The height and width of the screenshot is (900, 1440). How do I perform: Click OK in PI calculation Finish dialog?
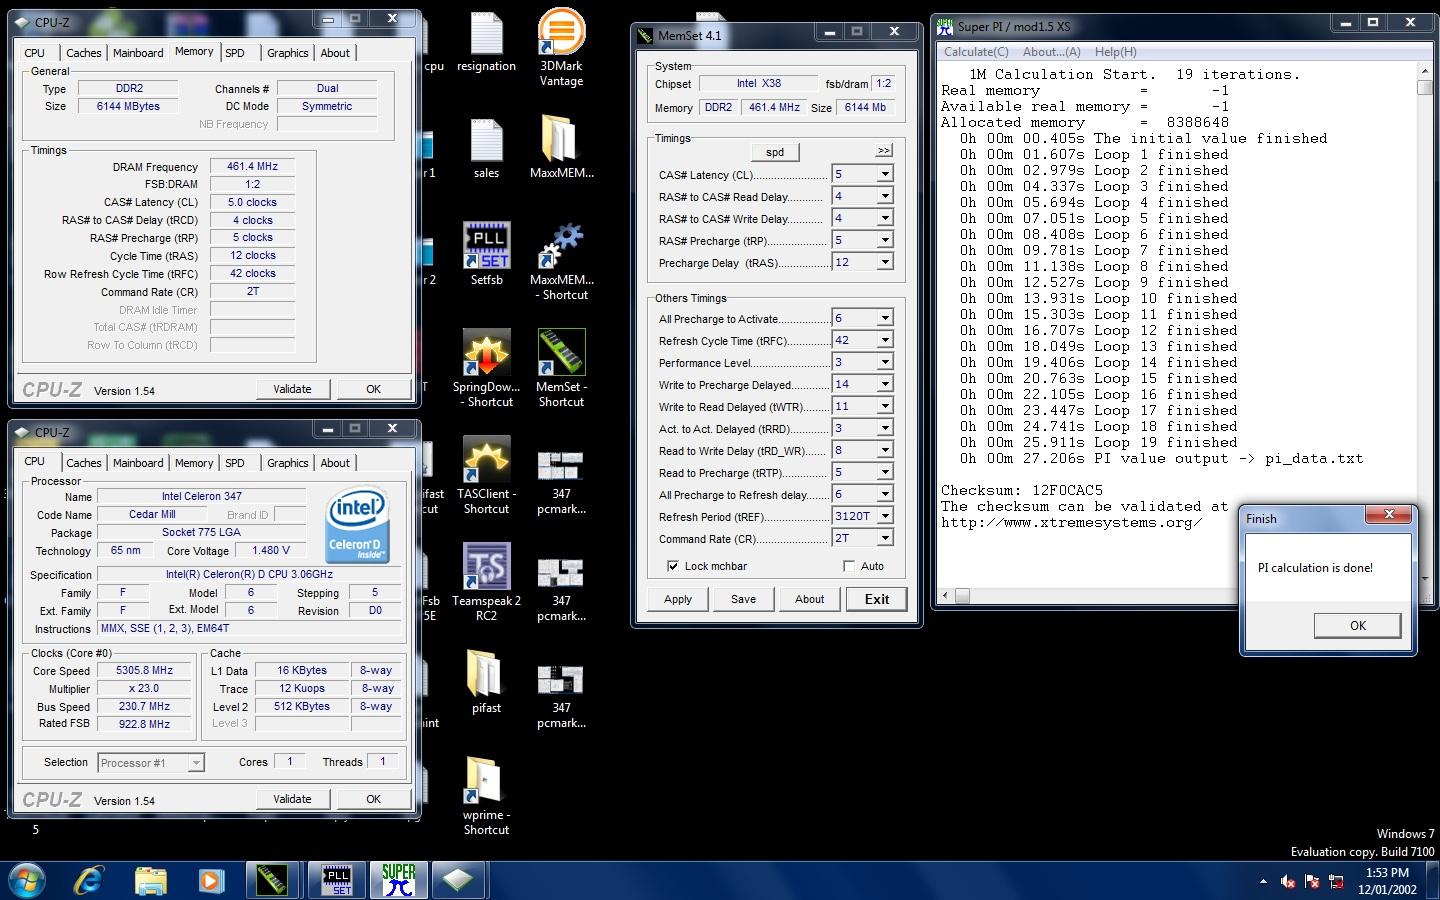[1358, 625]
